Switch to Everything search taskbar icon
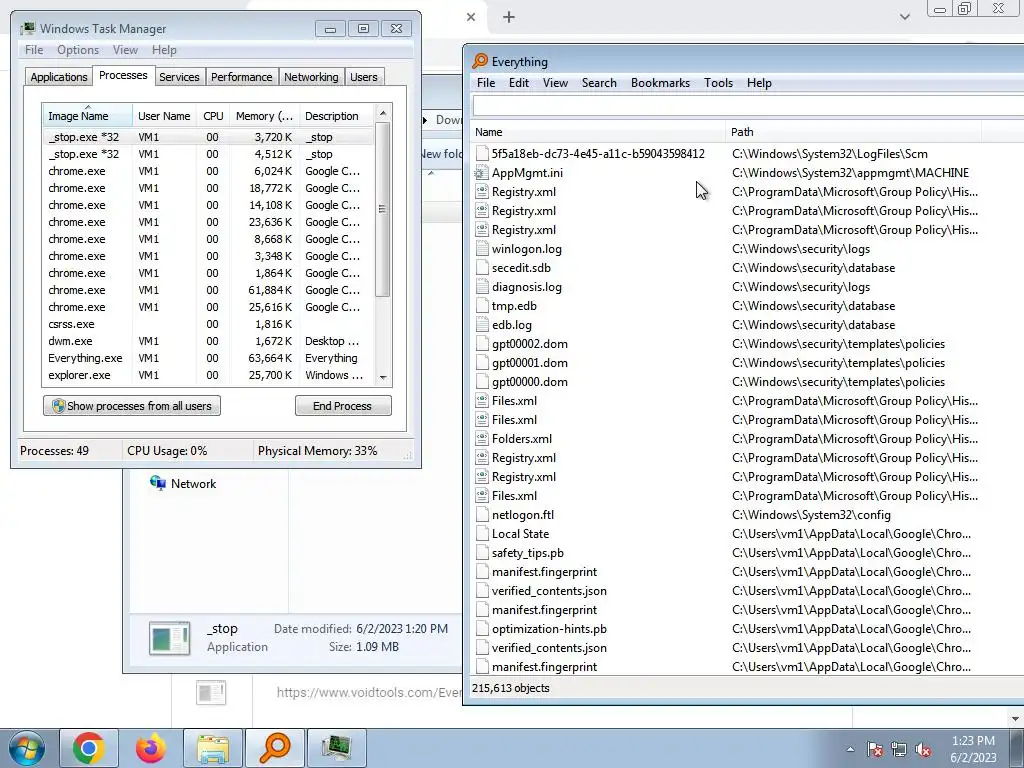Image resolution: width=1024 pixels, height=768 pixels. [275, 748]
